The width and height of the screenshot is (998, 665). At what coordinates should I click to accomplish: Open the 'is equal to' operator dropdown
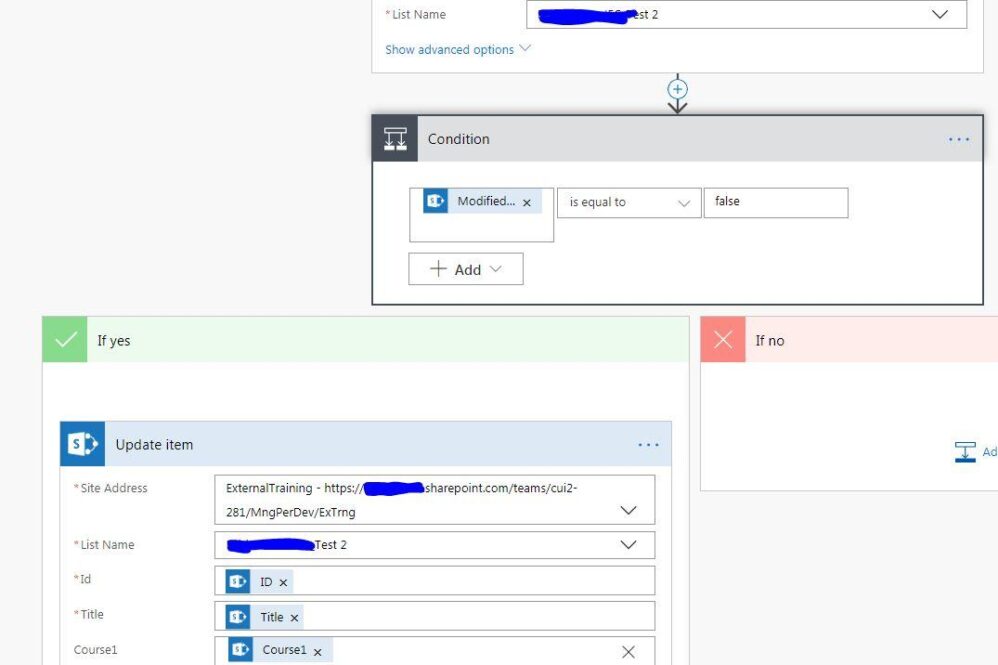(629, 203)
